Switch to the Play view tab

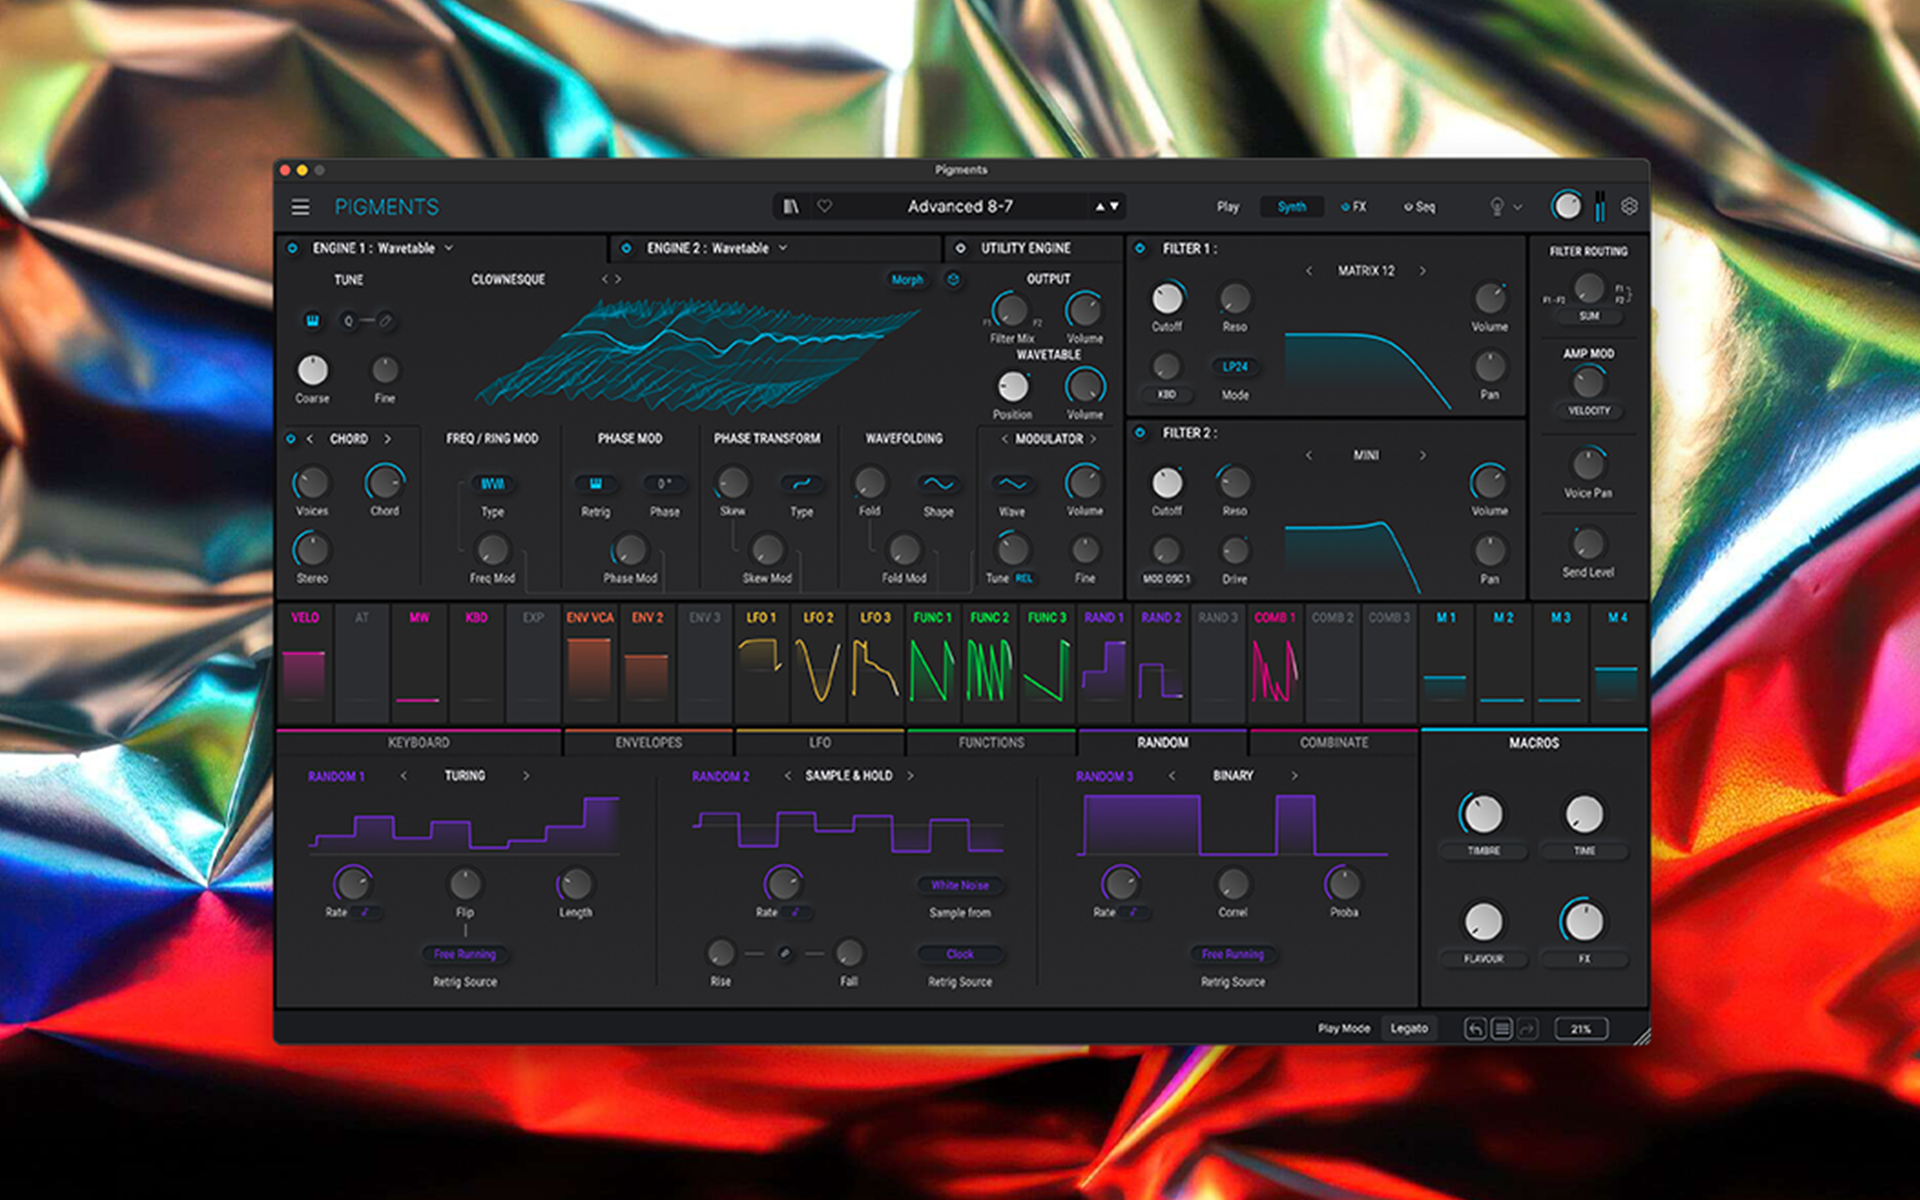[1228, 207]
